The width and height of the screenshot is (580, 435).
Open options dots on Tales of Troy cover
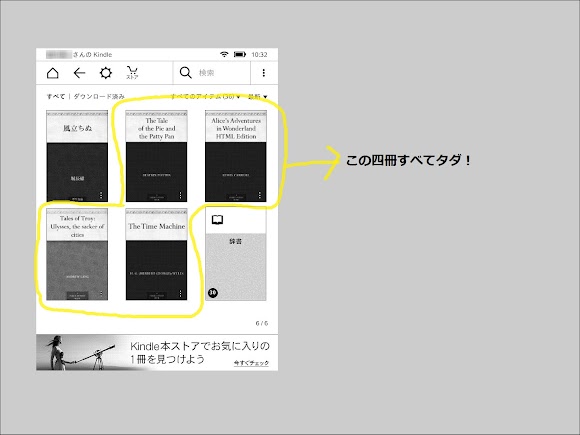click(x=101, y=293)
